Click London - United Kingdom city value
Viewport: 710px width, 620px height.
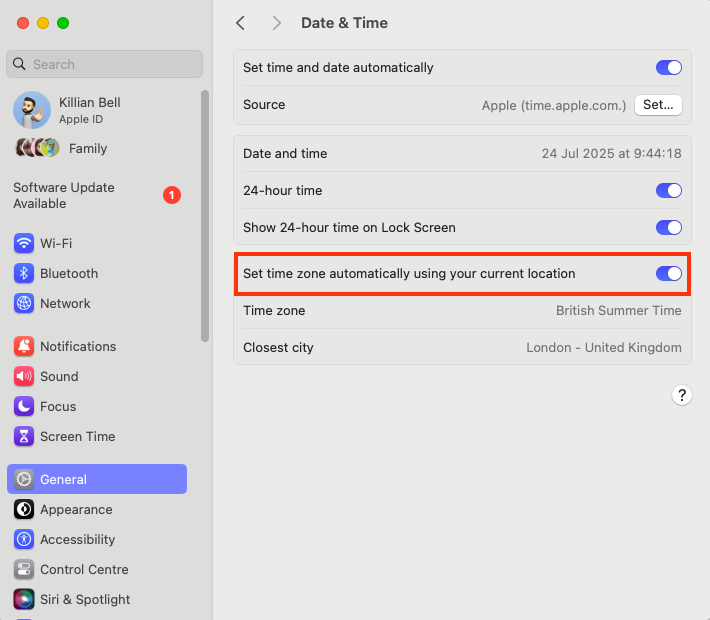[604, 348]
